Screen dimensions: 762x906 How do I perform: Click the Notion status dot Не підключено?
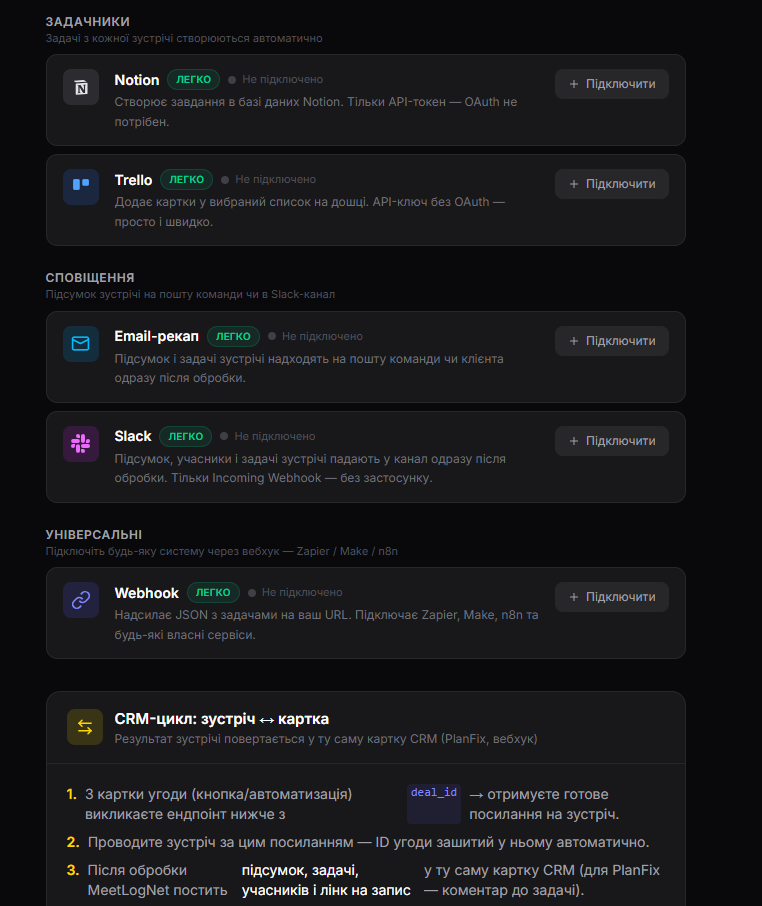pyautogui.click(x=232, y=80)
